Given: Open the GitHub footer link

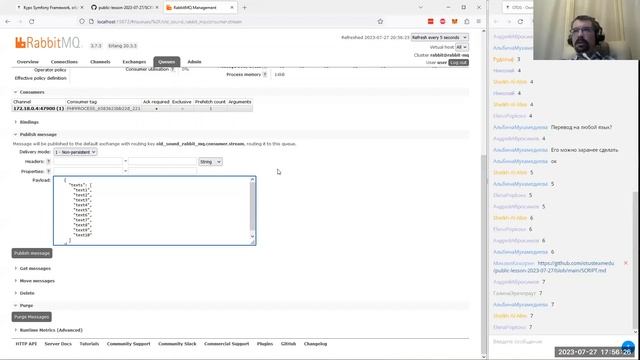Looking at the screenshot, I should pyautogui.click(x=288, y=344).
